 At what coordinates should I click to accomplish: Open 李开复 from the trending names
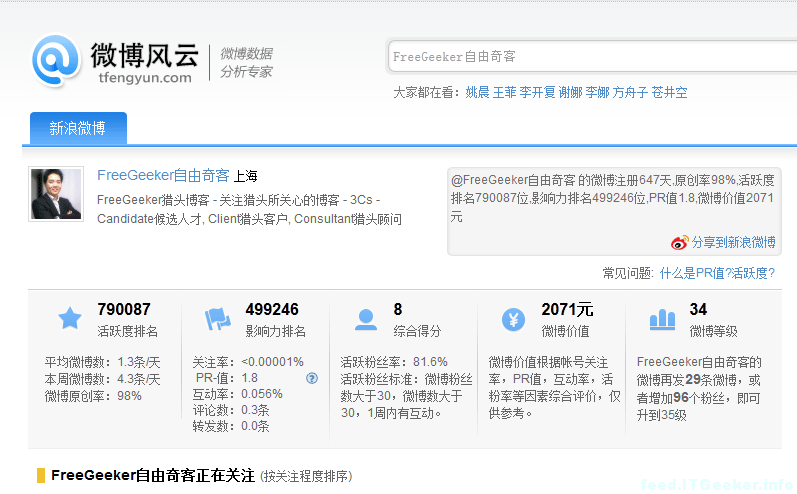pyautogui.click(x=537, y=92)
